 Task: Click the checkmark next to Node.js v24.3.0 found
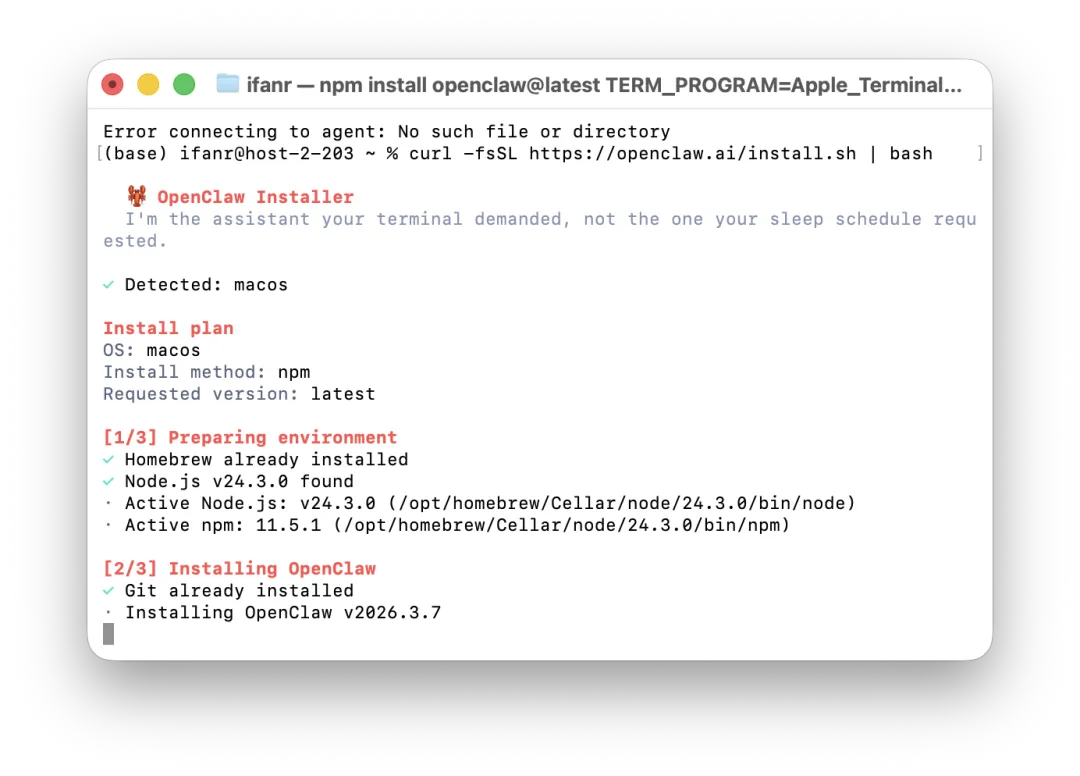tap(108, 481)
